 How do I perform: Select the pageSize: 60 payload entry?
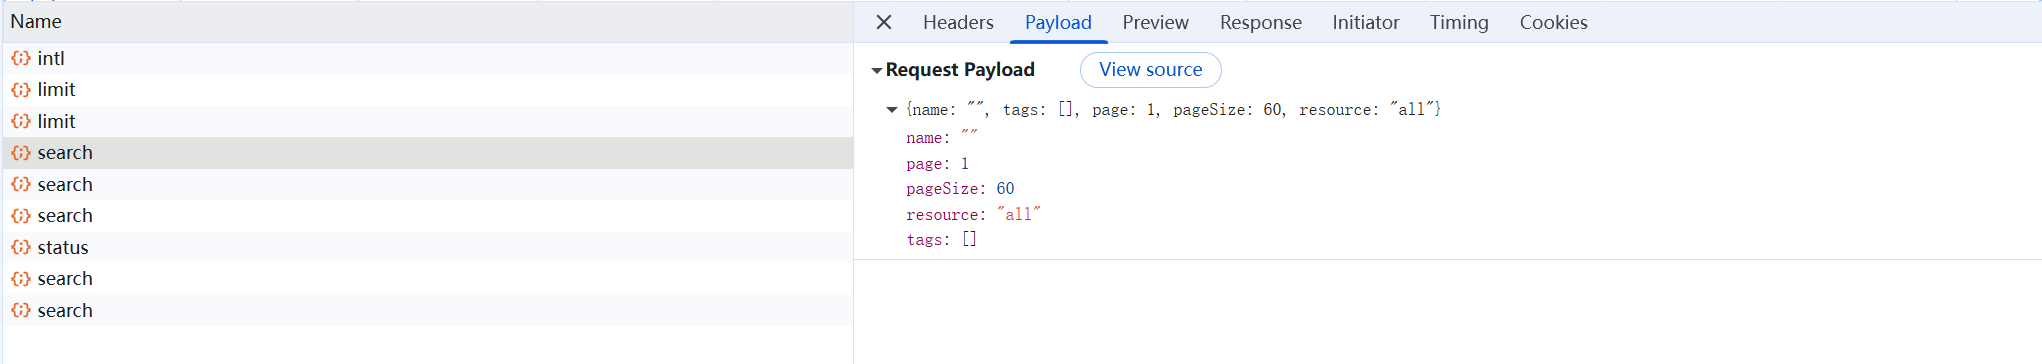960,189
